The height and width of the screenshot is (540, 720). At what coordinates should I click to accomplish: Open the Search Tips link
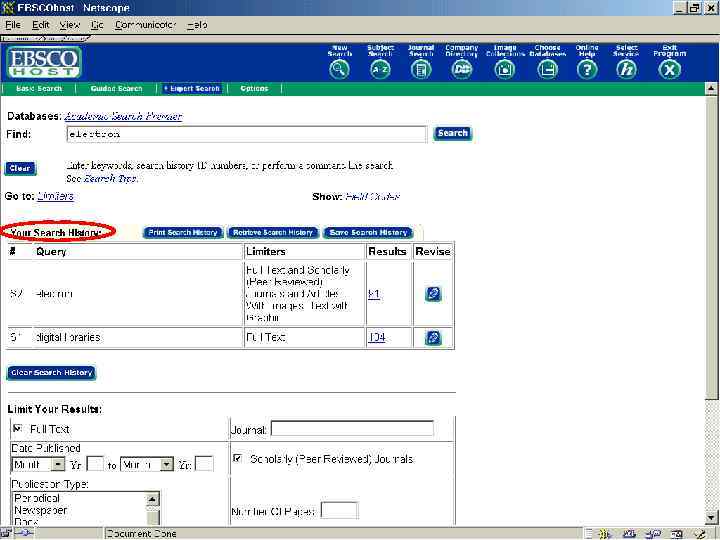[x=110, y=179]
